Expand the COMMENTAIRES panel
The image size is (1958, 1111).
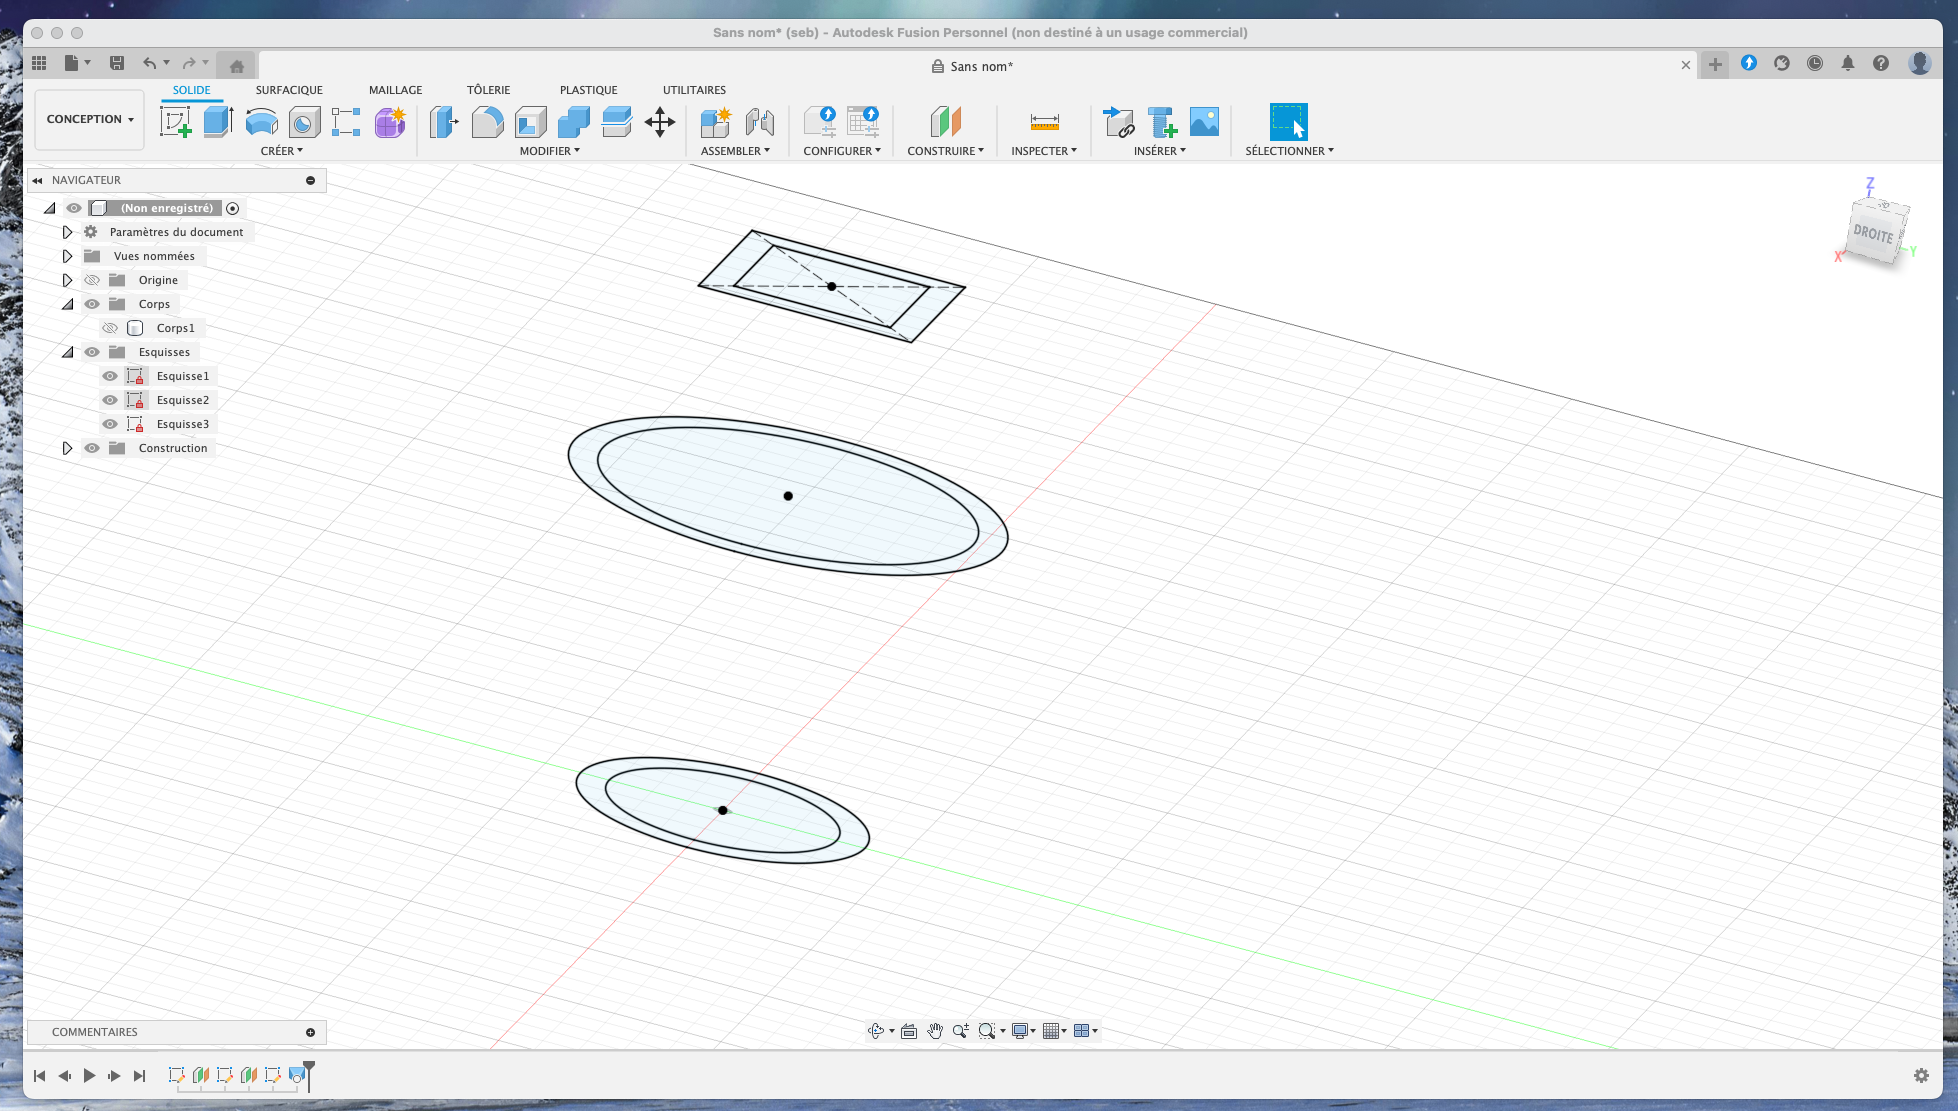pos(310,1032)
